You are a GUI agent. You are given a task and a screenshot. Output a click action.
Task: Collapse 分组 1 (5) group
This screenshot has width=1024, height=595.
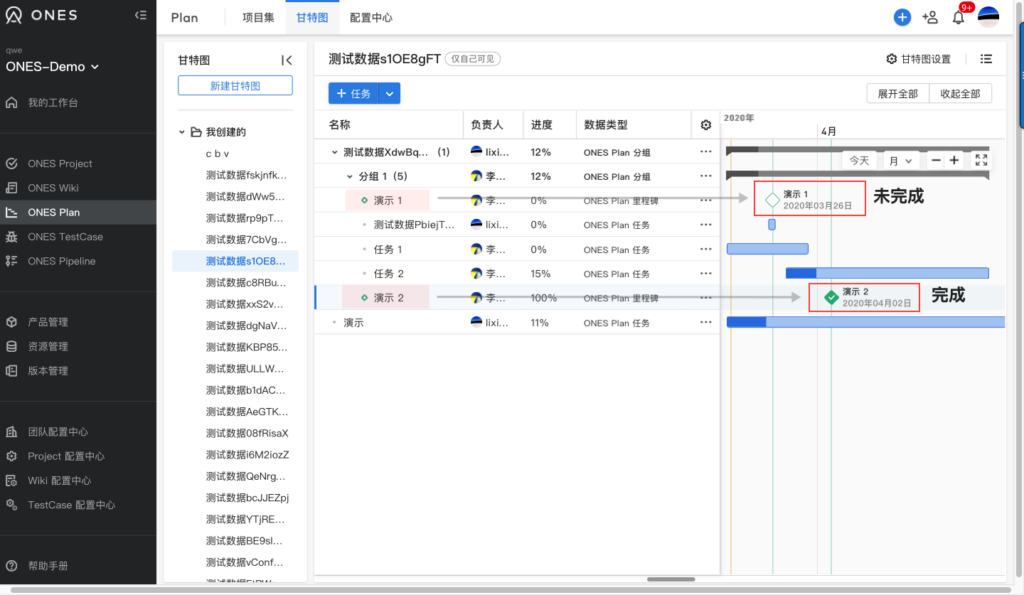[x=349, y=176]
